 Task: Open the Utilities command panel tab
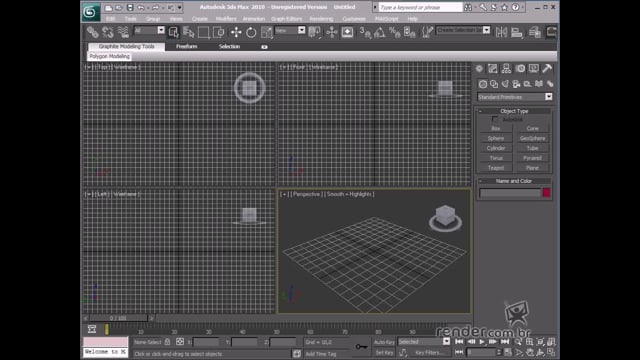pos(547,69)
